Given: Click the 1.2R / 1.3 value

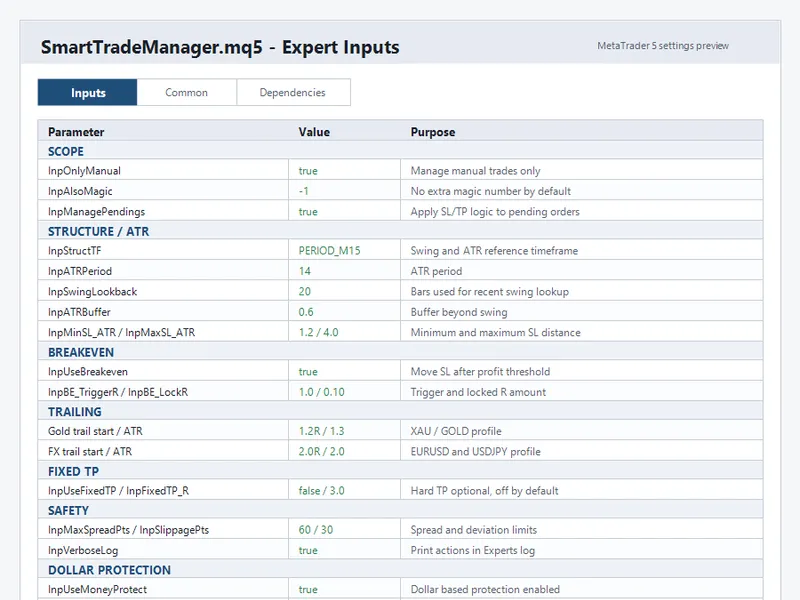Looking at the screenshot, I should (321, 432).
